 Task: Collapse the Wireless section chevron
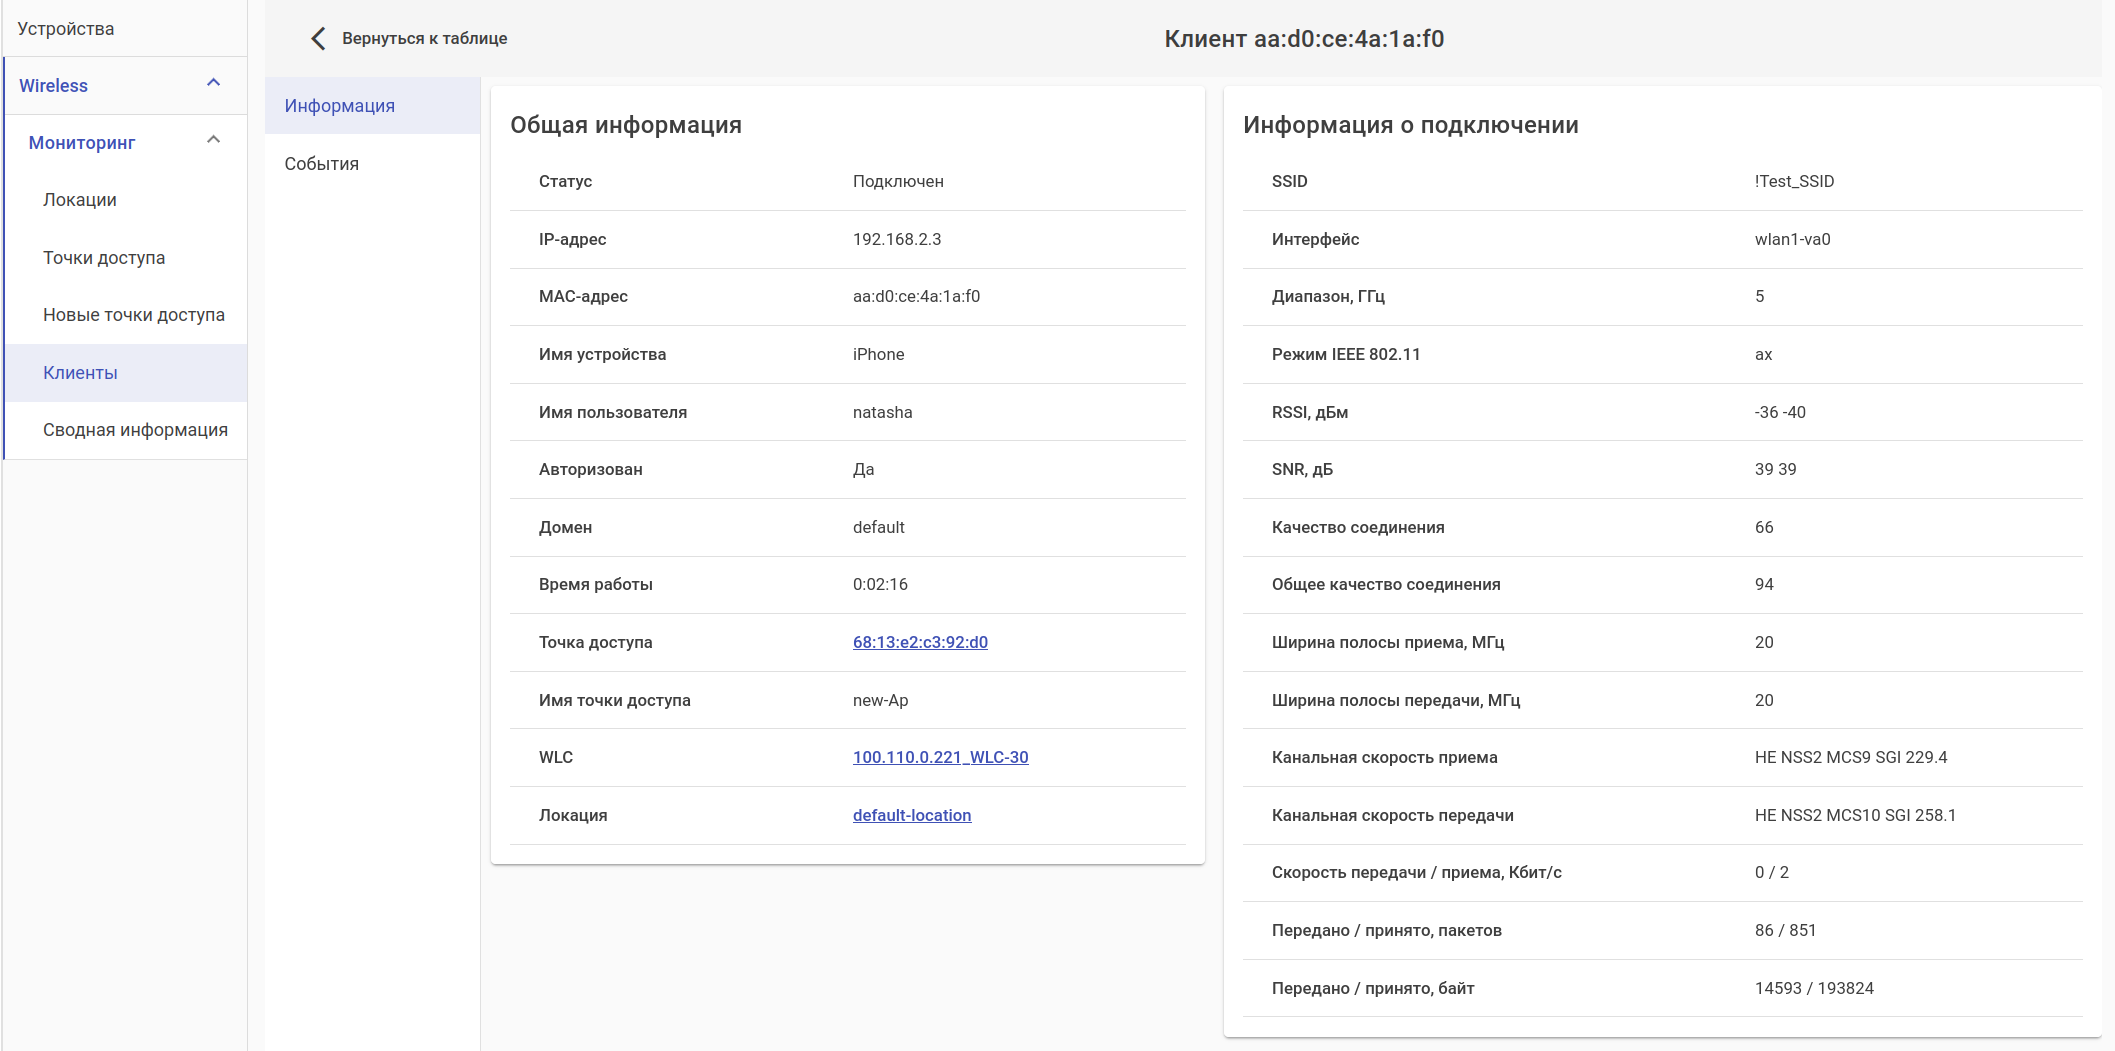pos(213,83)
